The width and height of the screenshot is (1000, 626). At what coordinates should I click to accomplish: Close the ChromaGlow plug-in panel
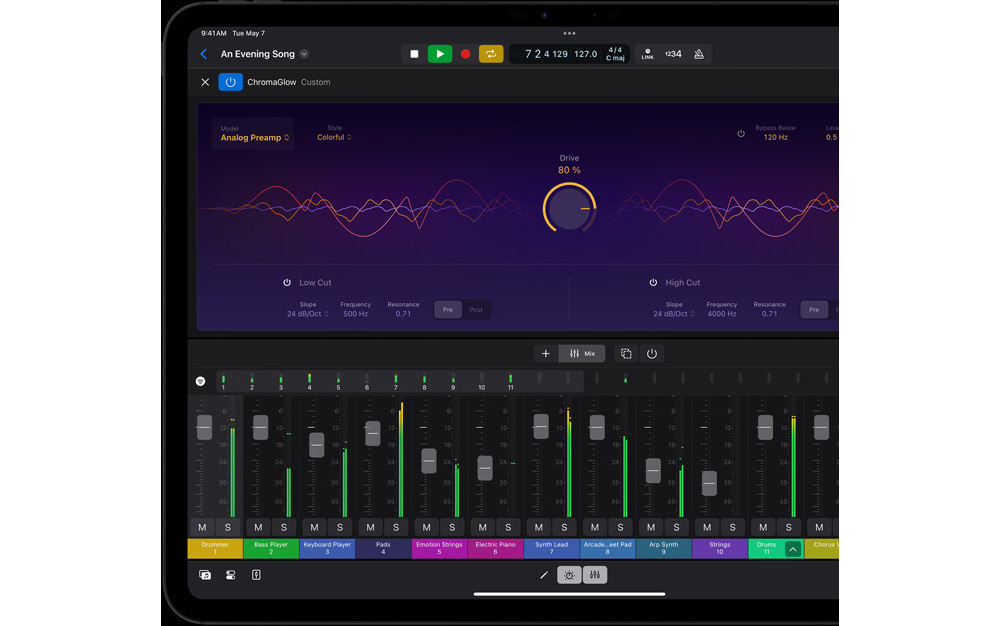tap(205, 82)
